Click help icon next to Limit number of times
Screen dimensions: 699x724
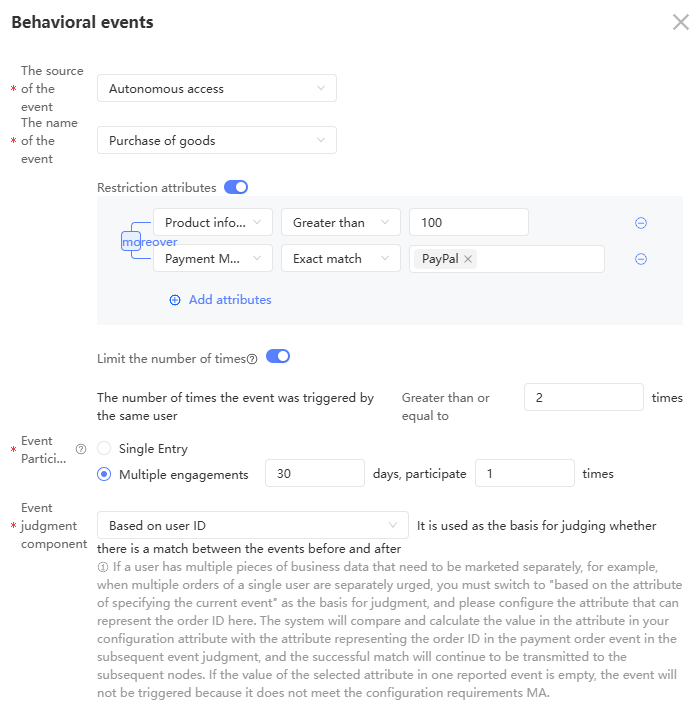[x=252, y=359]
